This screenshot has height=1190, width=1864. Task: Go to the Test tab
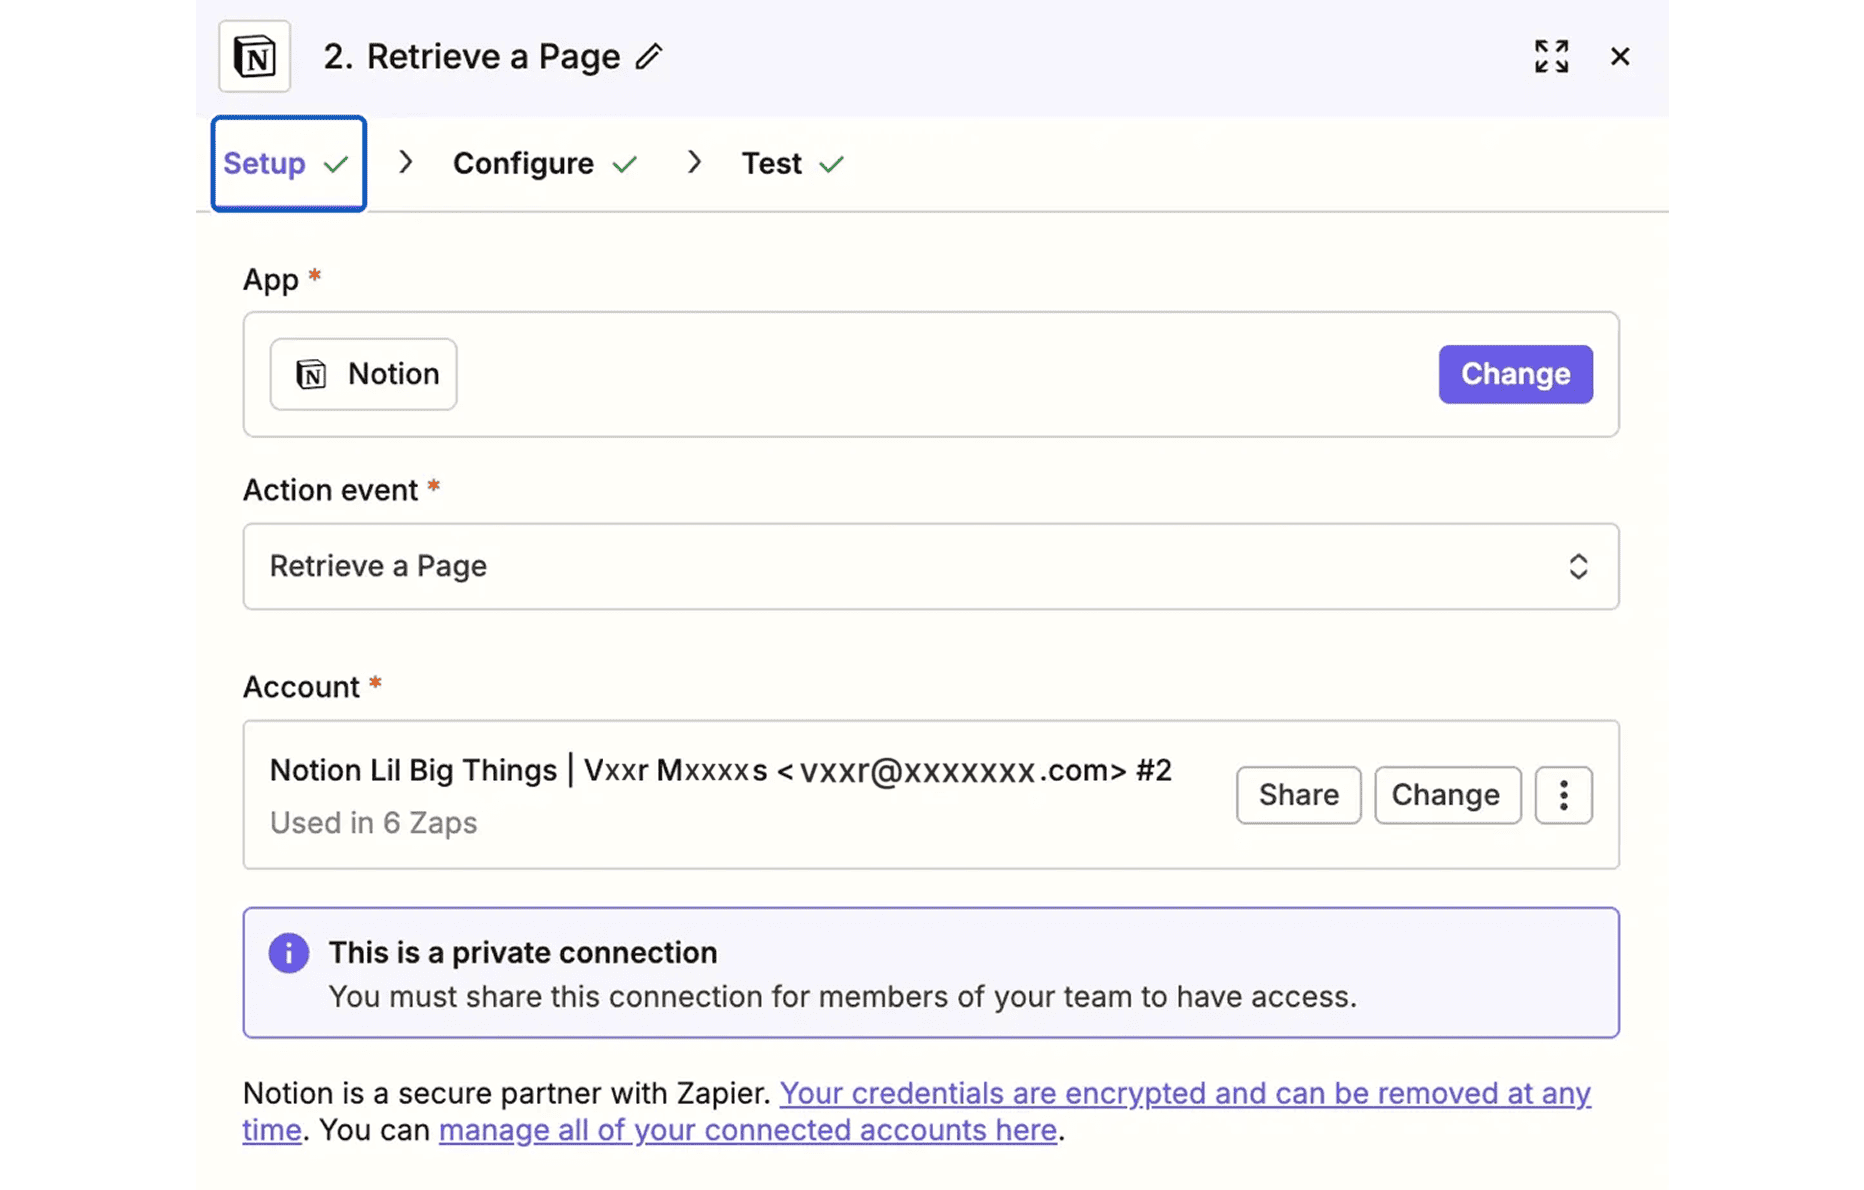coord(793,163)
